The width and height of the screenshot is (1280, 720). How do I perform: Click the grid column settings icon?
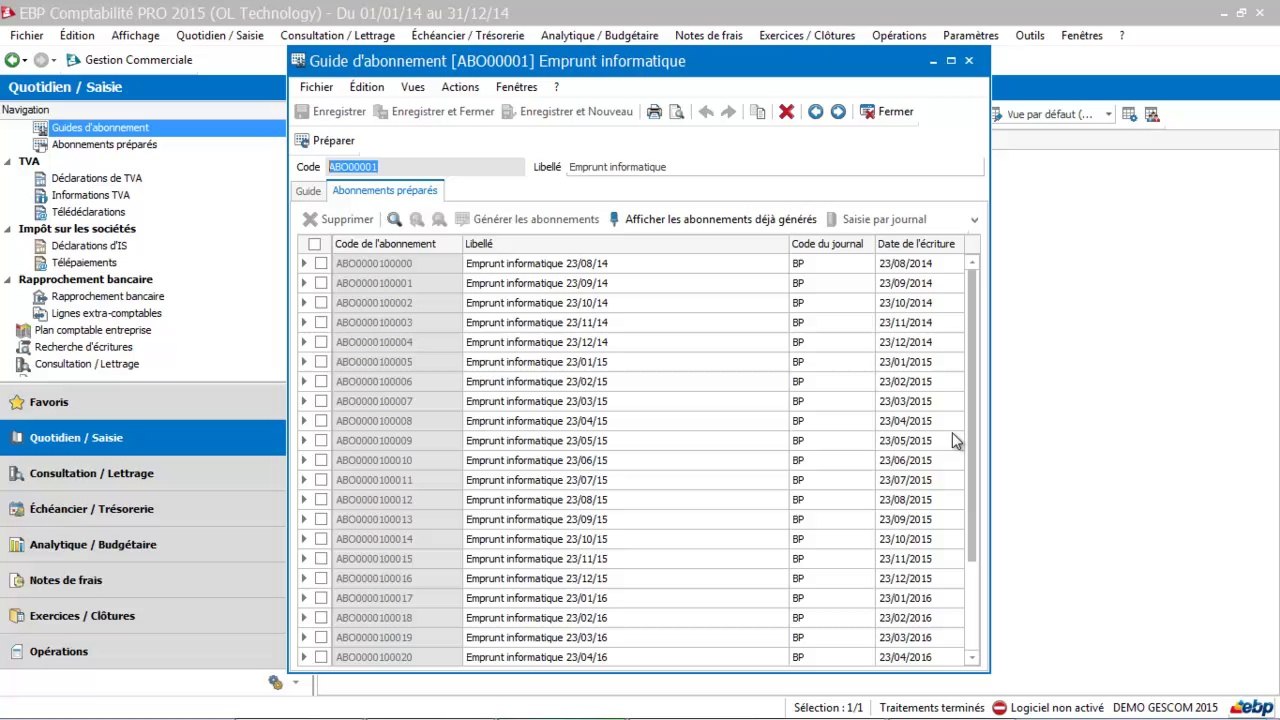pyautogui.click(x=1129, y=115)
